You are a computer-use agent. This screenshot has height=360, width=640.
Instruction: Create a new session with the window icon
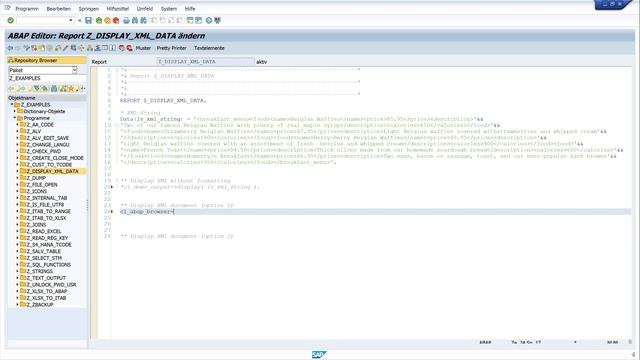pos(190,20)
